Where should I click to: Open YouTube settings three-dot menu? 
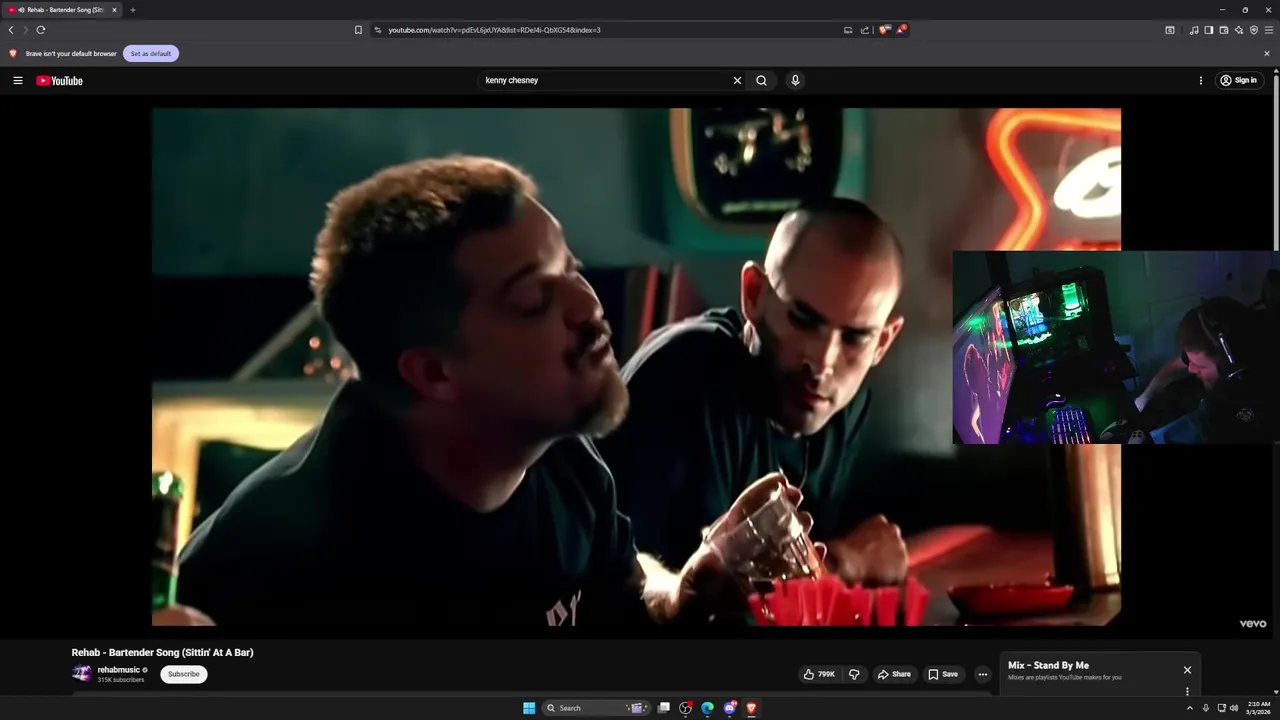pyautogui.click(x=1201, y=80)
